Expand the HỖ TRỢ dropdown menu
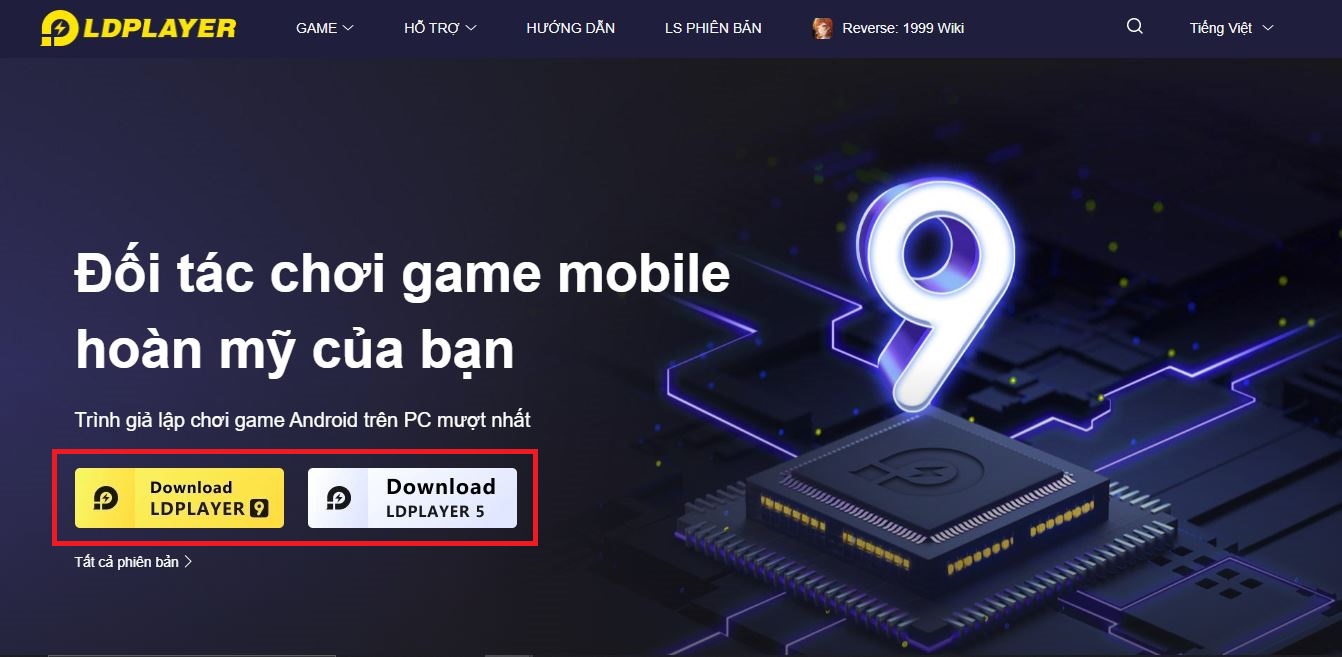The image size is (1342, 657). point(440,28)
